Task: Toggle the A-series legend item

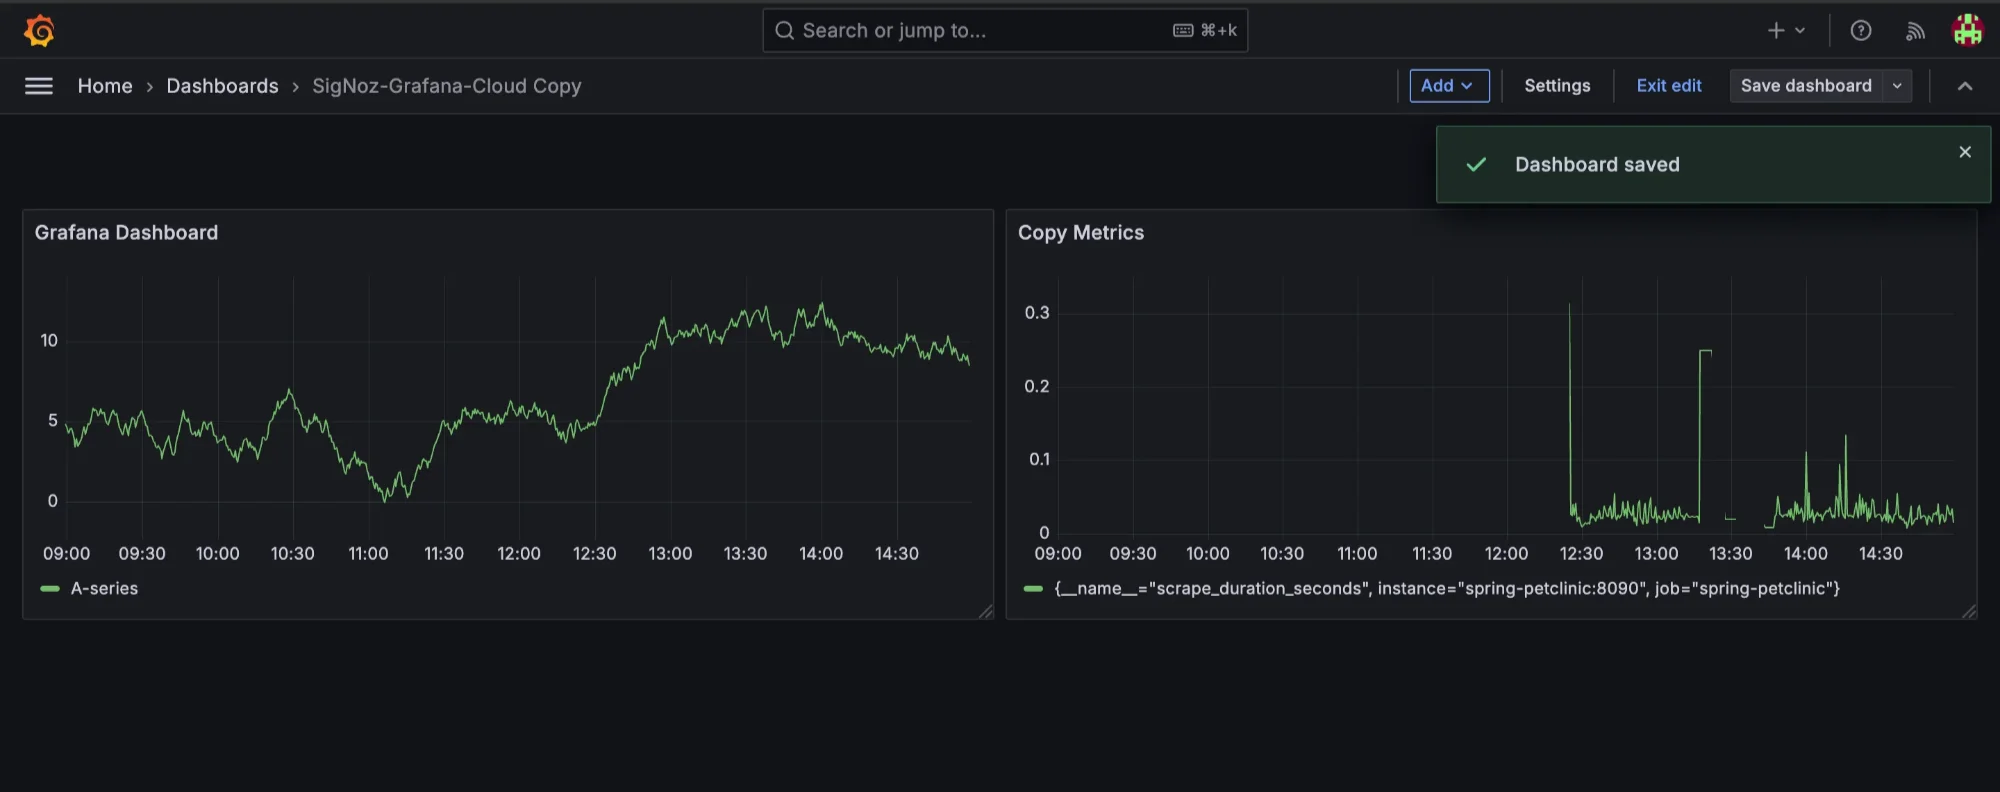Action: click(x=104, y=589)
